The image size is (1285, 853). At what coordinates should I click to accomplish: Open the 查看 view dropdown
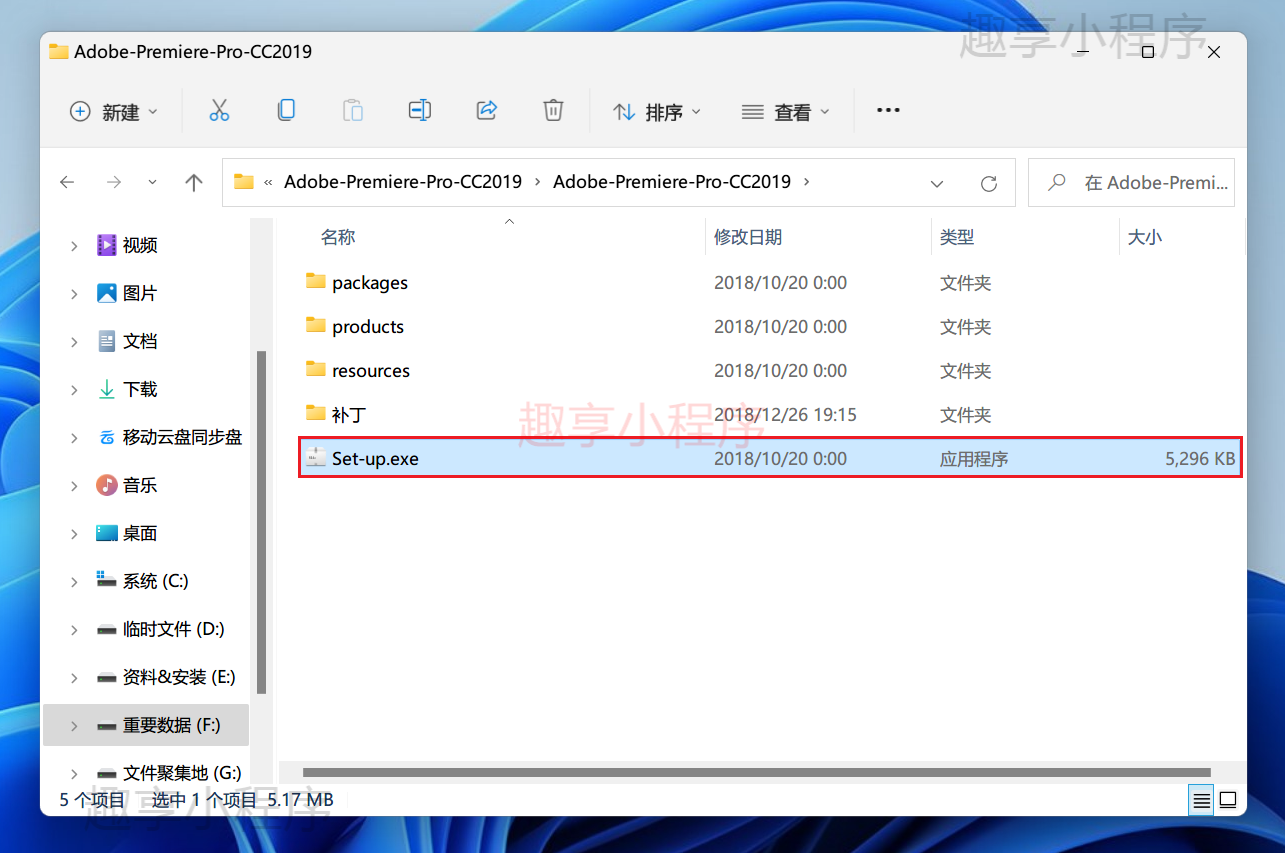(x=786, y=111)
